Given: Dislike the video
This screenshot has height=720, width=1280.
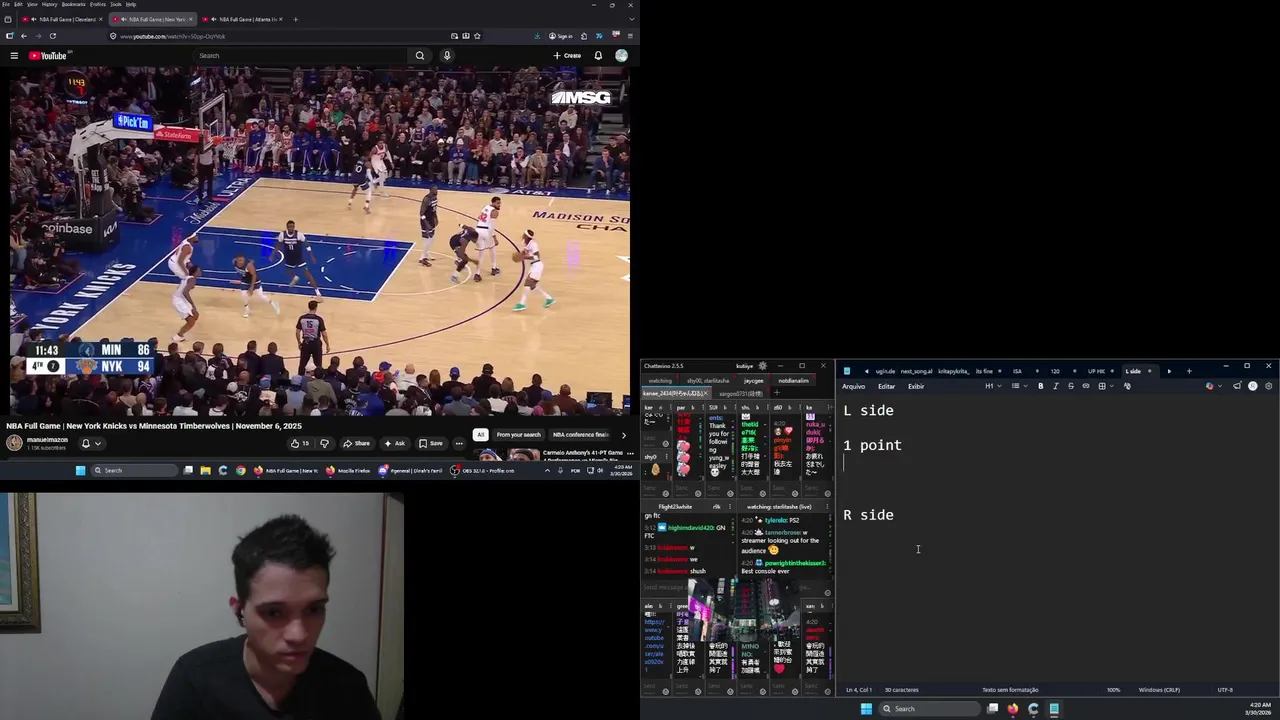Looking at the screenshot, I should click(324, 443).
